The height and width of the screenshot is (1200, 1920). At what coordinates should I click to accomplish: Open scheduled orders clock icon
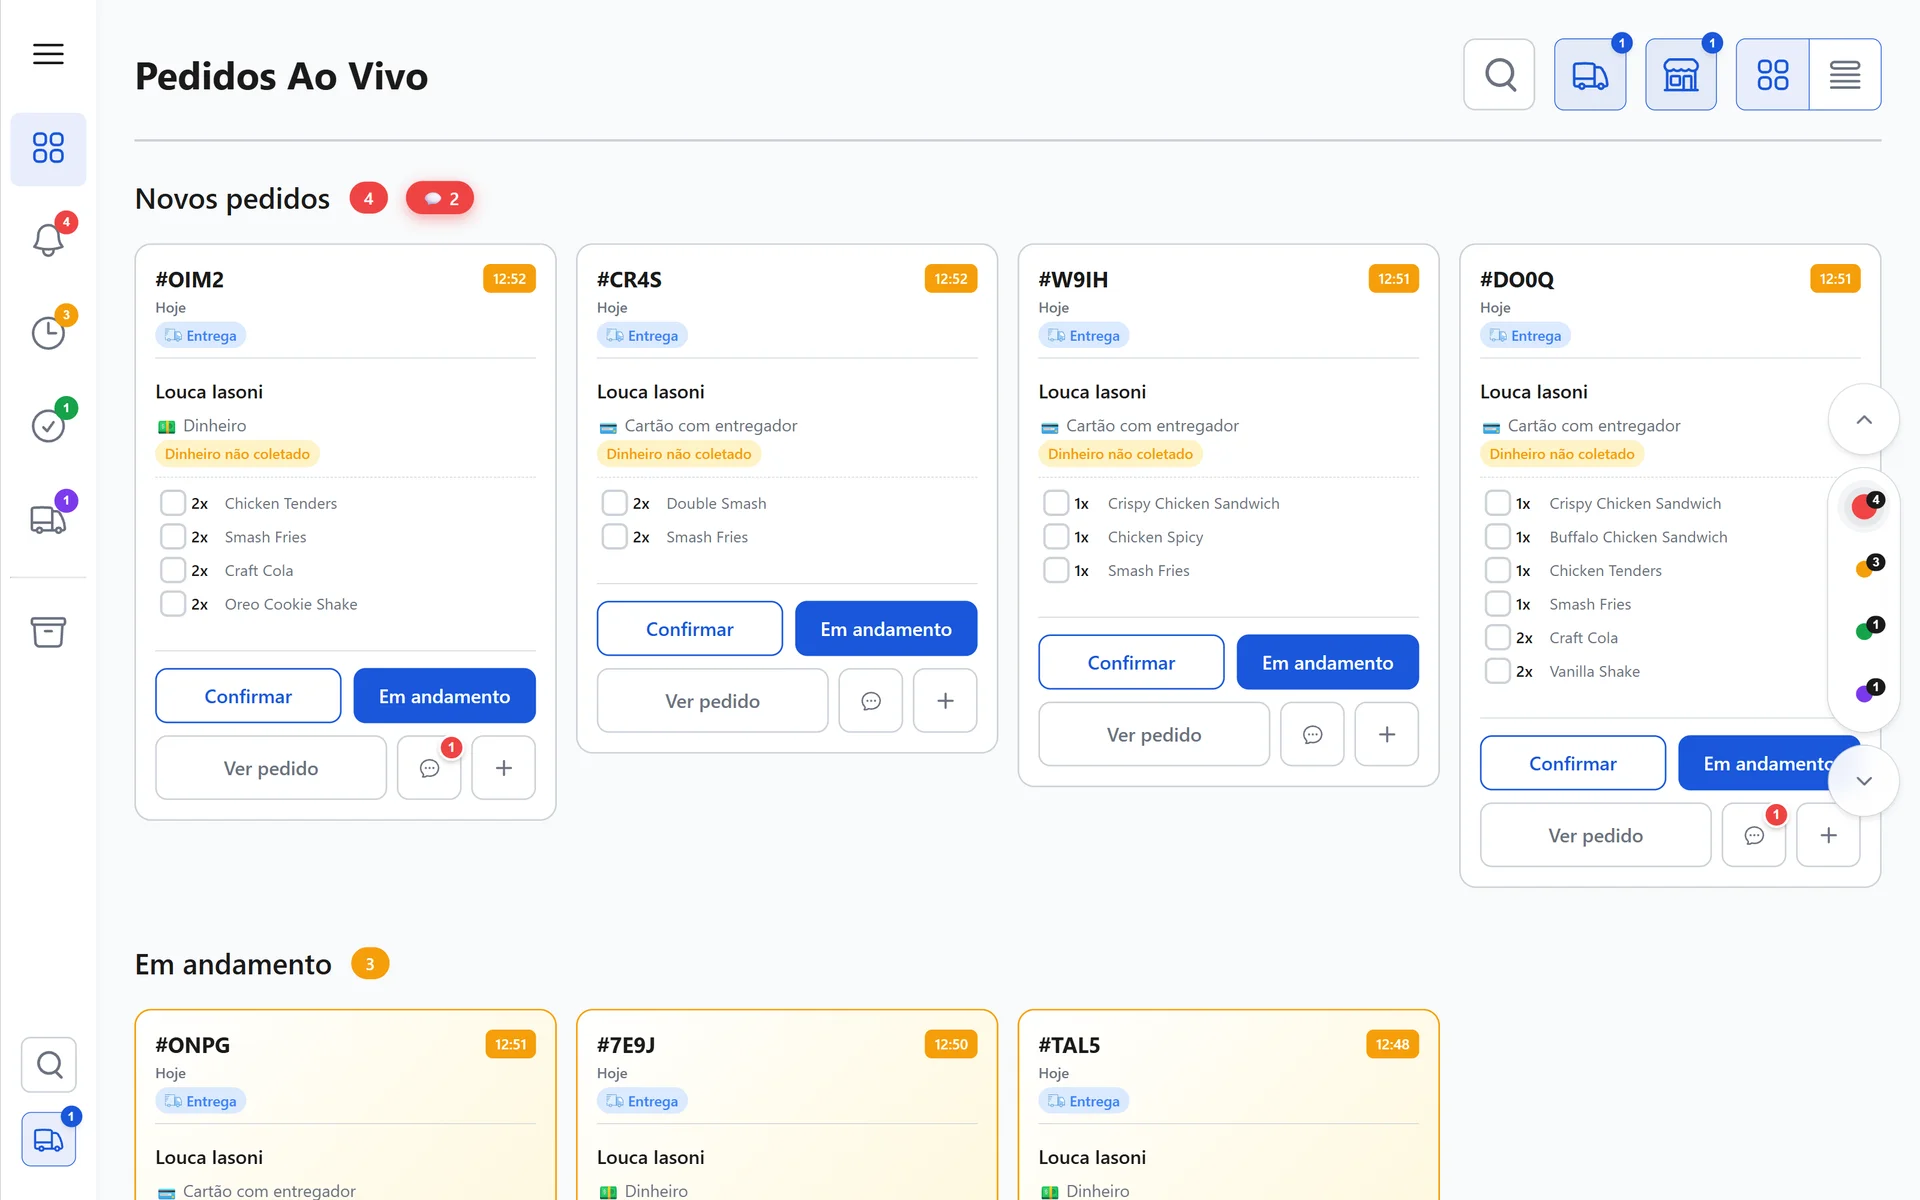click(48, 332)
